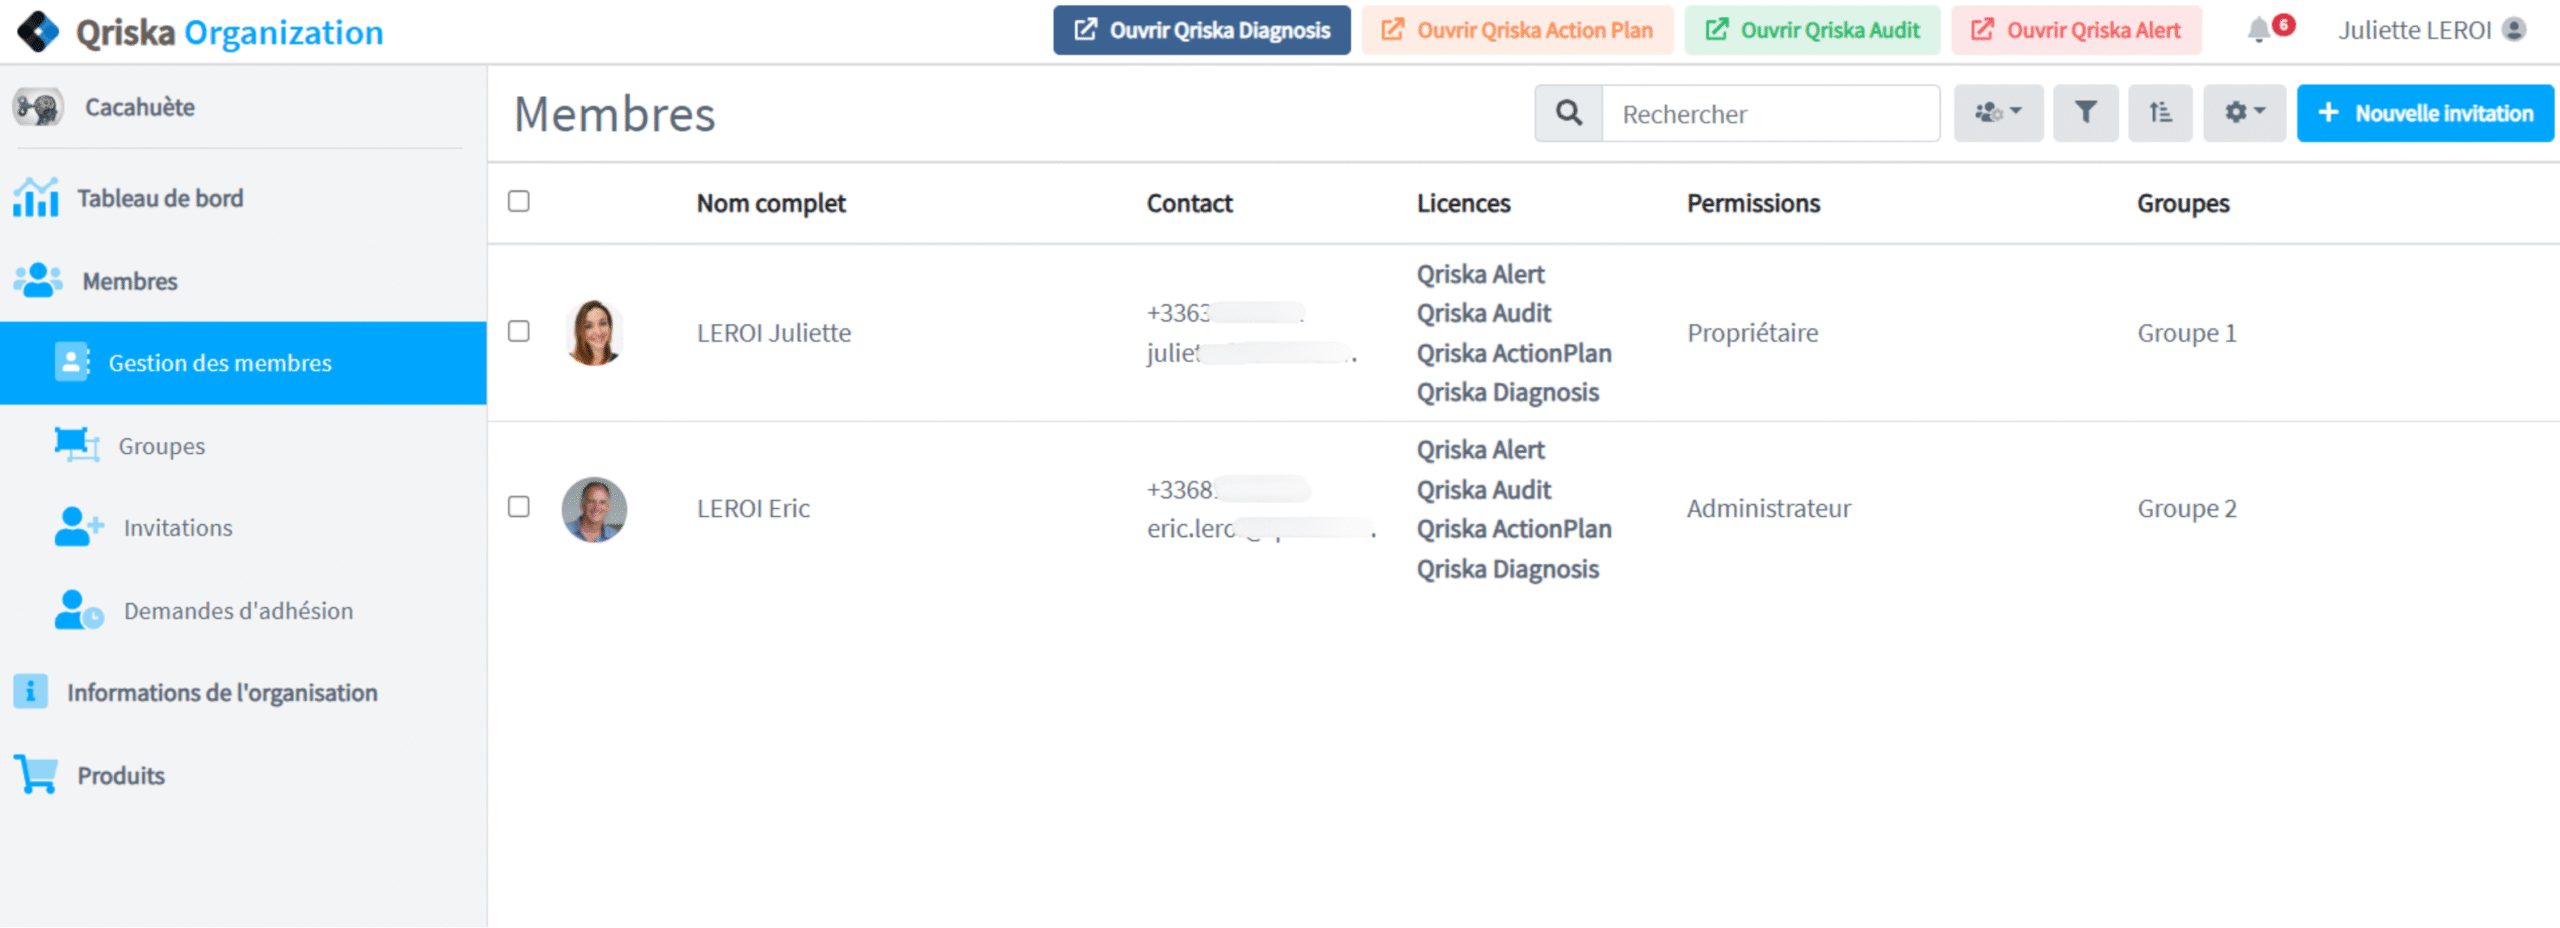Image resolution: width=2560 pixels, height=928 pixels.
Task: Click the Qriska Organization title text
Action: (x=230, y=33)
